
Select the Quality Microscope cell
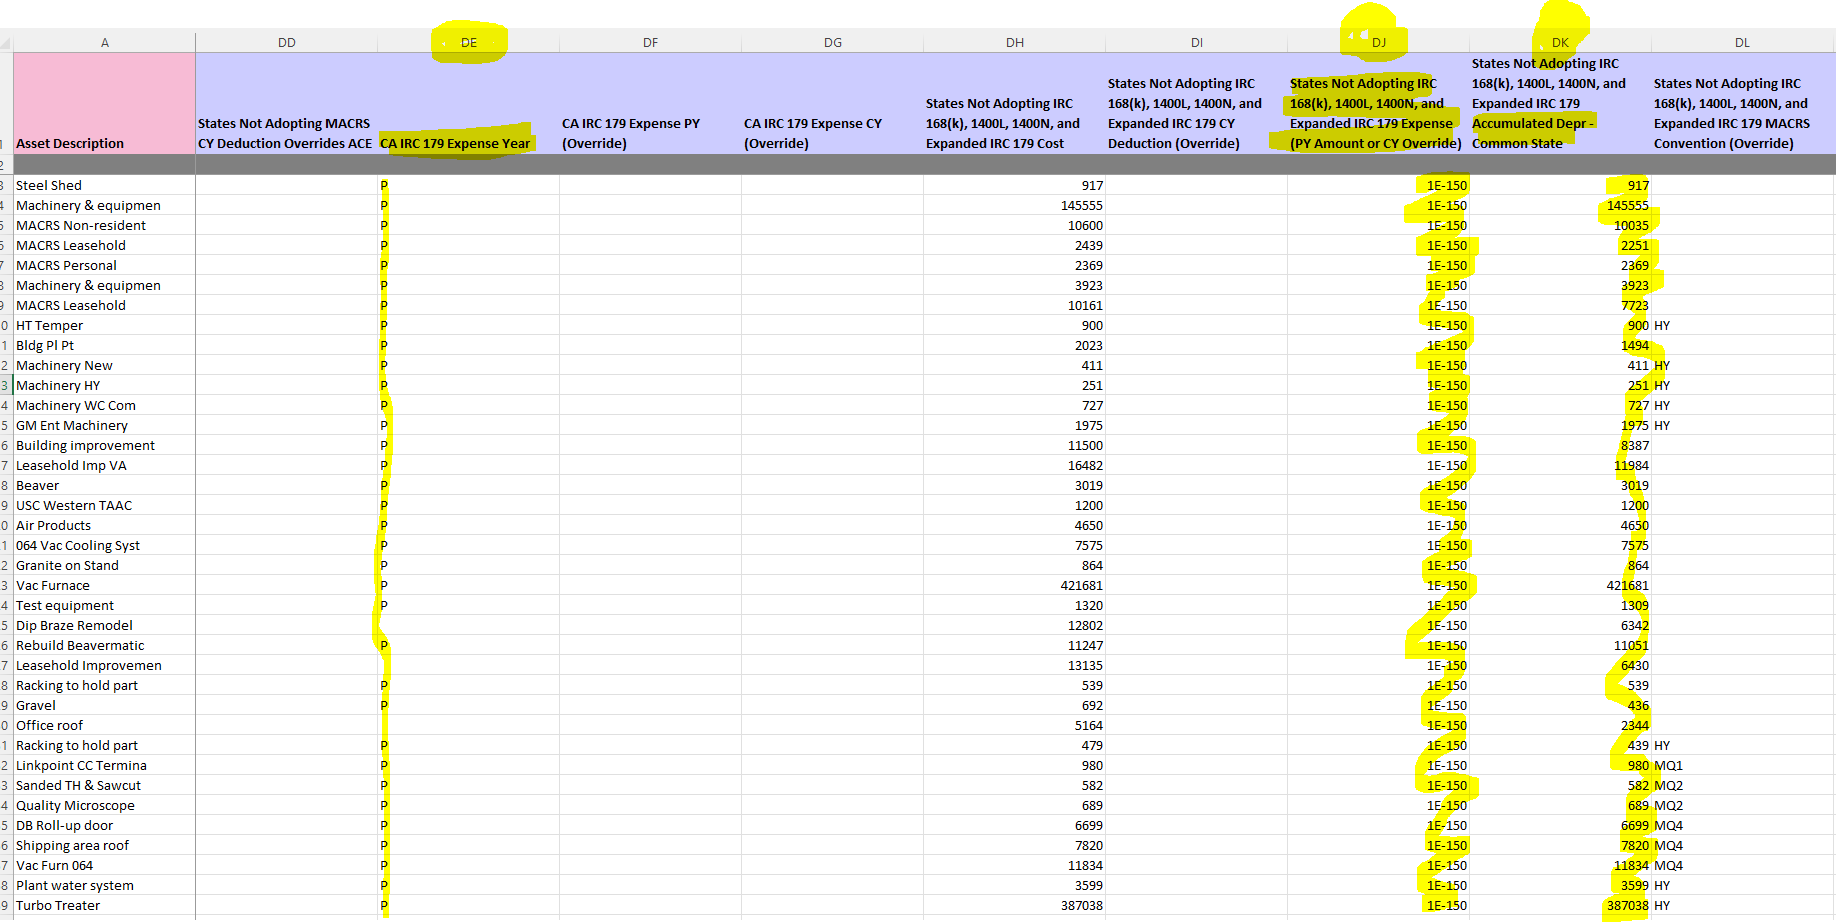(x=104, y=805)
